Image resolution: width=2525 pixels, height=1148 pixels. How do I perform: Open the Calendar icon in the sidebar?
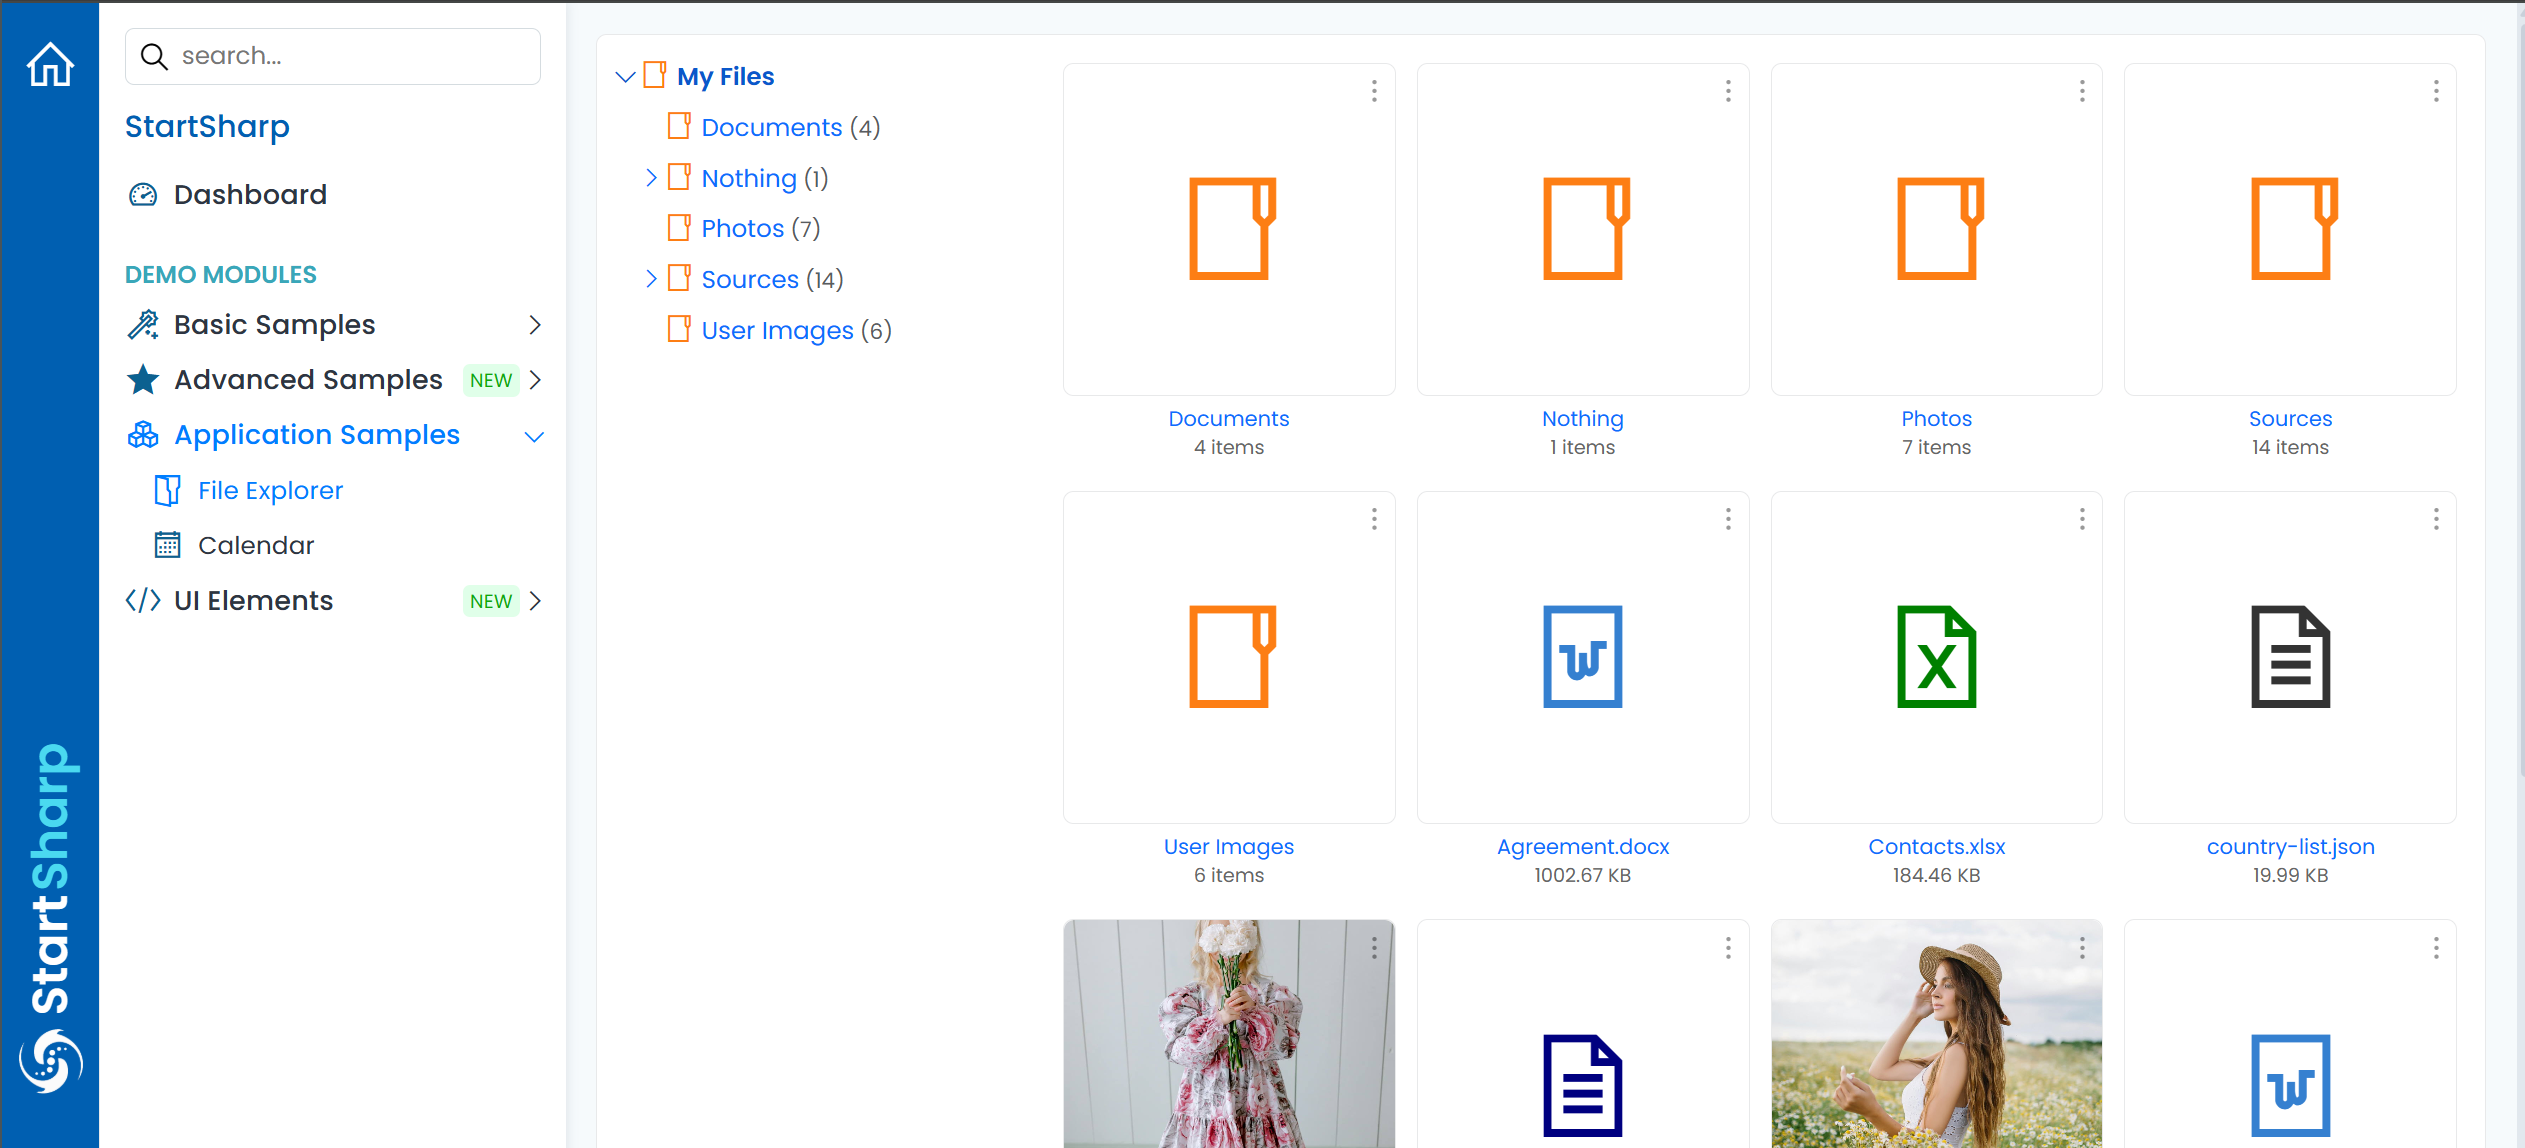pyautogui.click(x=166, y=545)
